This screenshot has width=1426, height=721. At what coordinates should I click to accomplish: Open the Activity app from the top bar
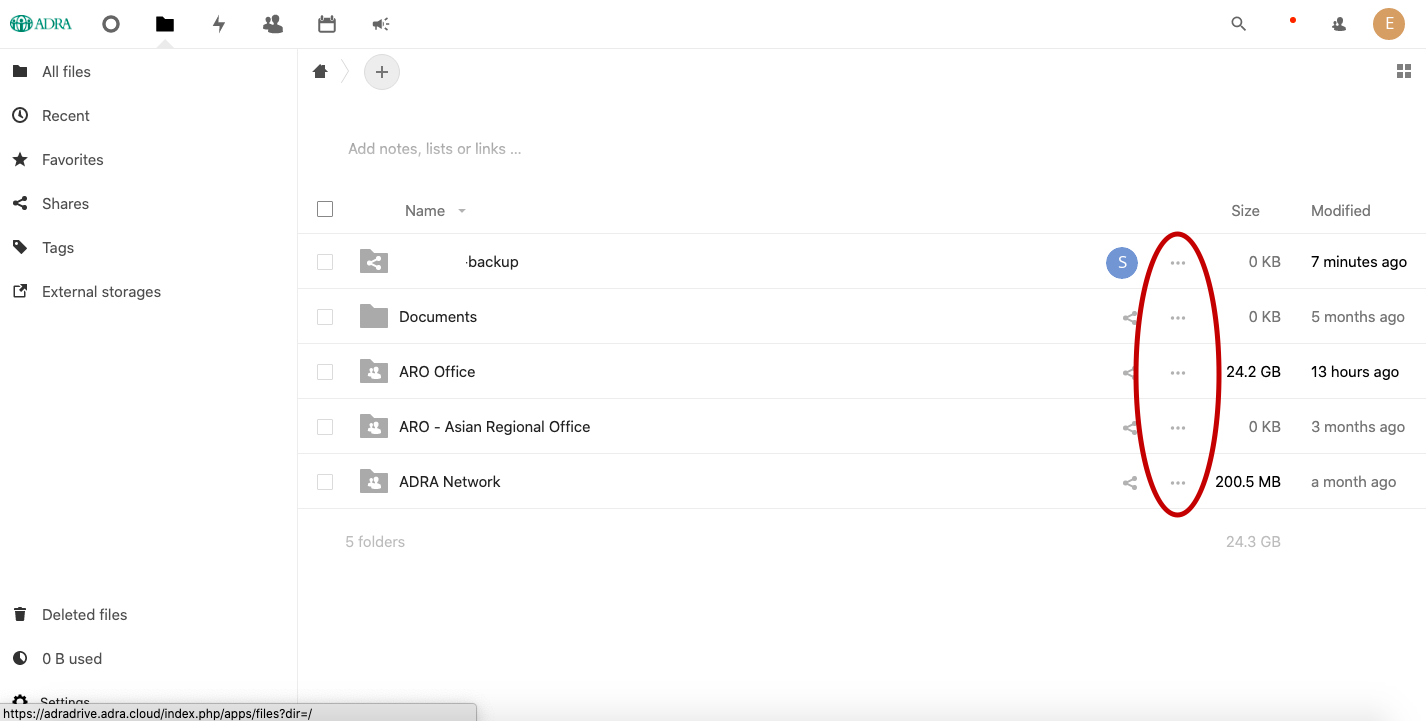point(219,23)
